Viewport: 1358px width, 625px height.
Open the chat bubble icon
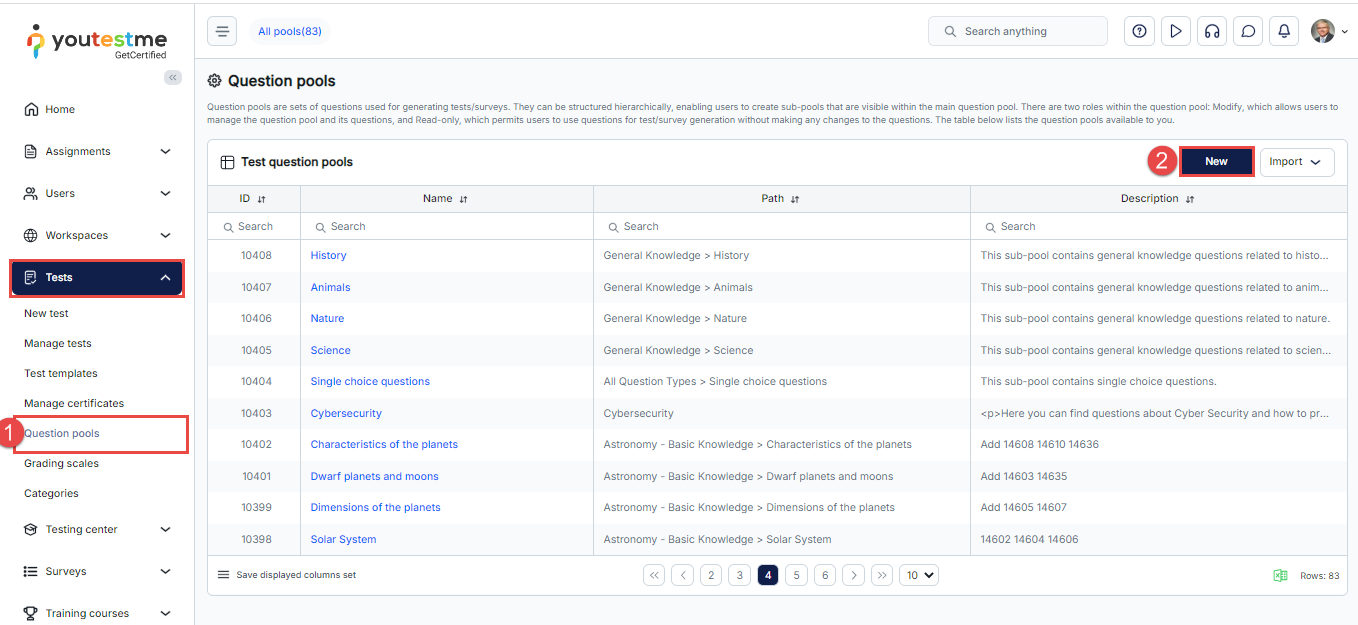[x=1248, y=31]
